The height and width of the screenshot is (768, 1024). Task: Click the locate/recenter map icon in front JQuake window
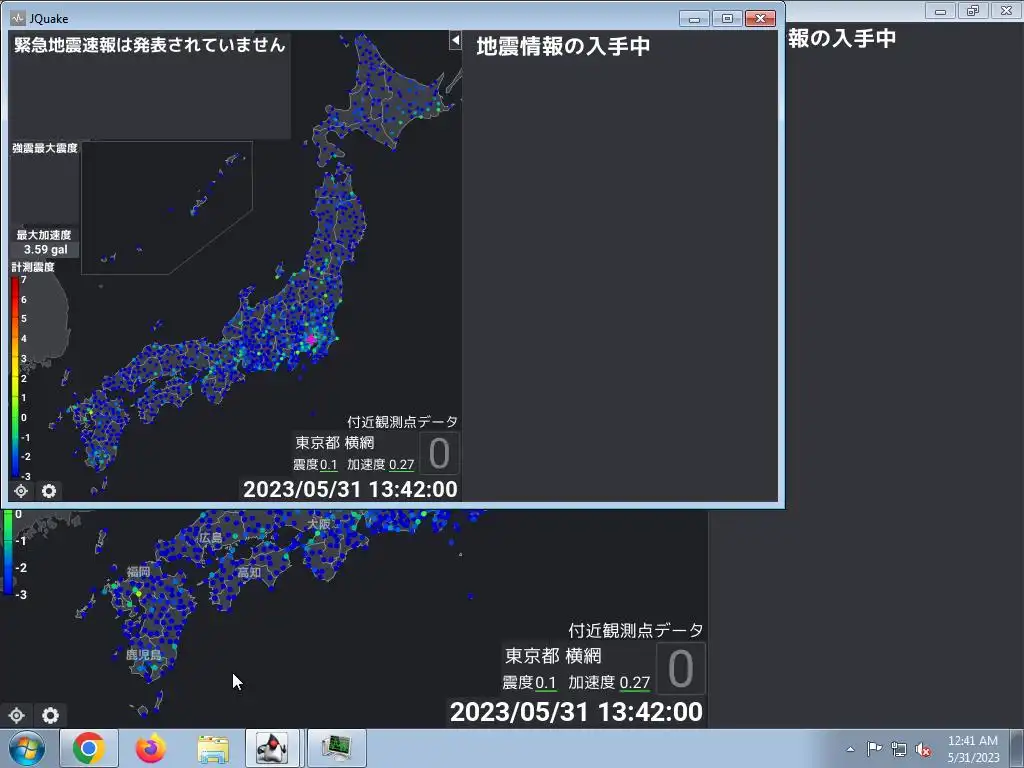coord(21,490)
